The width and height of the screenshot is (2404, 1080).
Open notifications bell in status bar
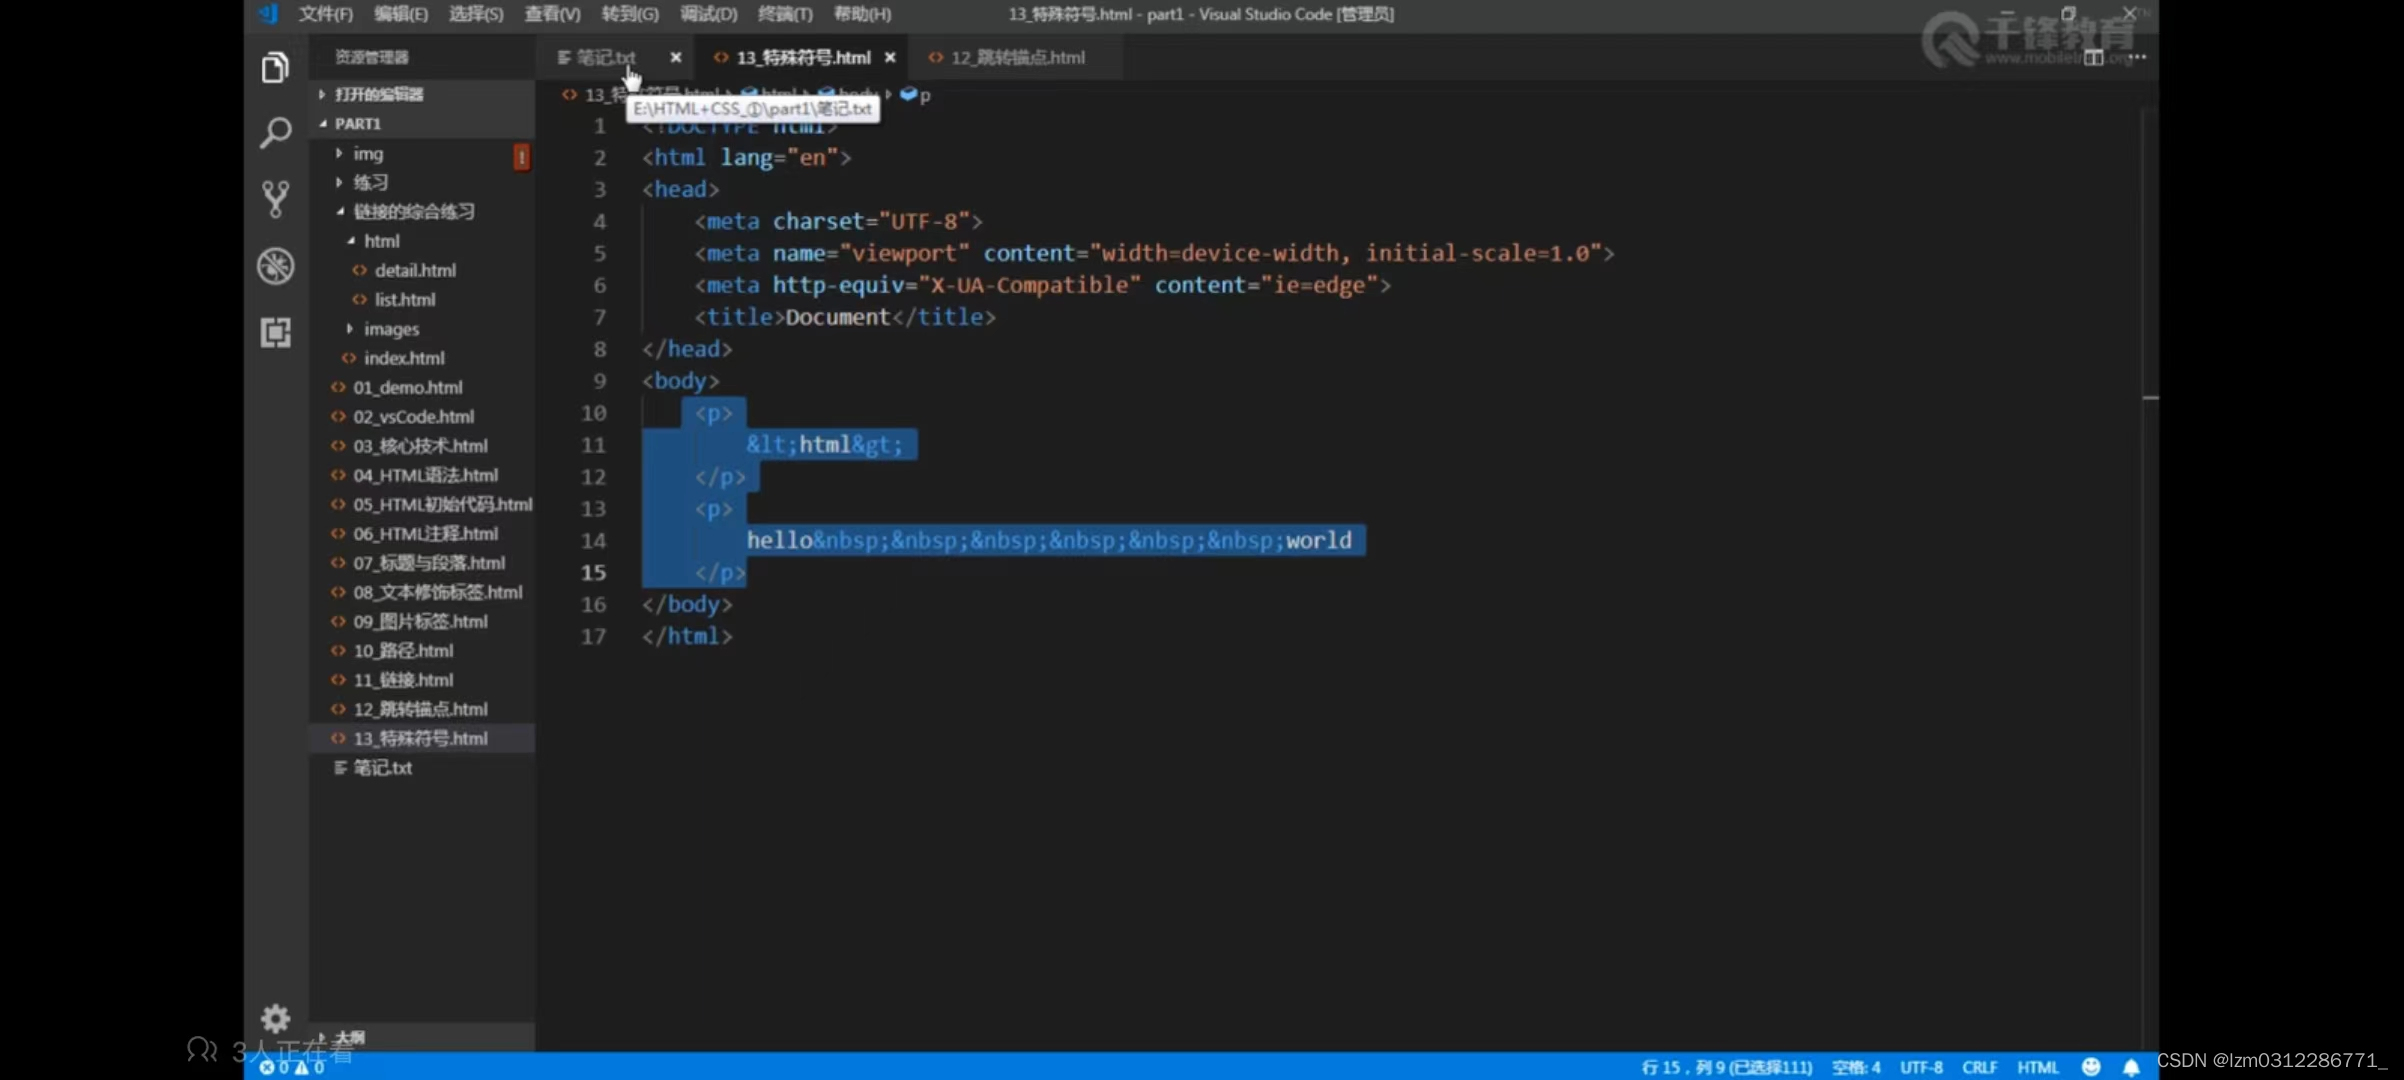pos(2131,1067)
